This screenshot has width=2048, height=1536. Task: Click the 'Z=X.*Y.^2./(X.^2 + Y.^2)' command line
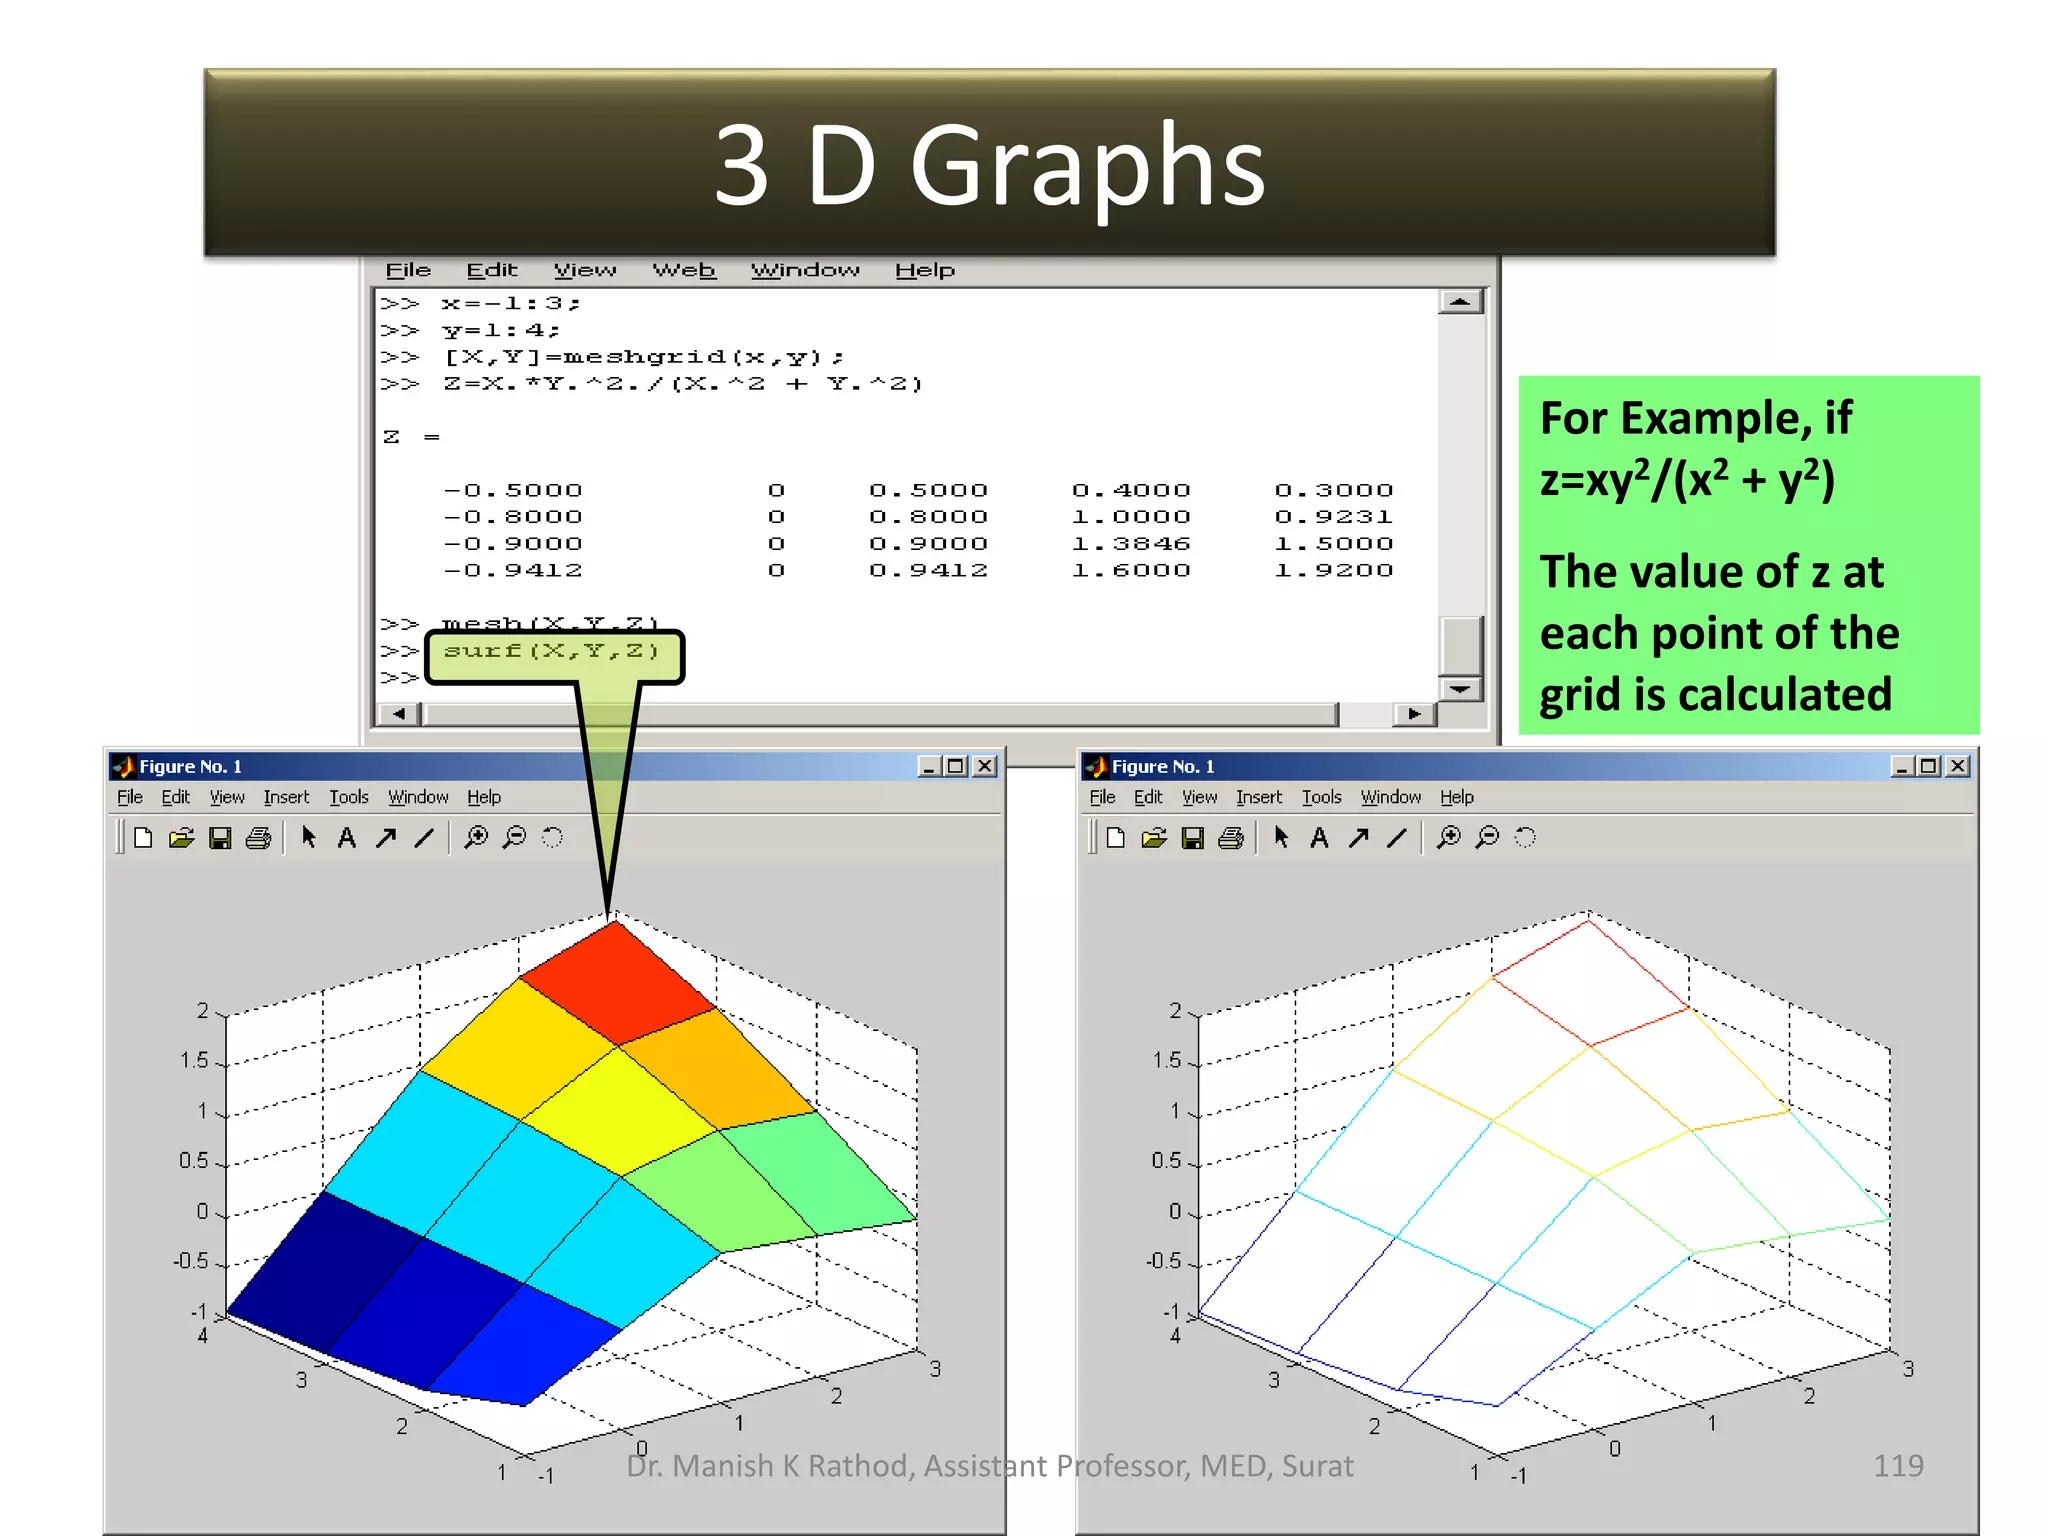coord(683,384)
